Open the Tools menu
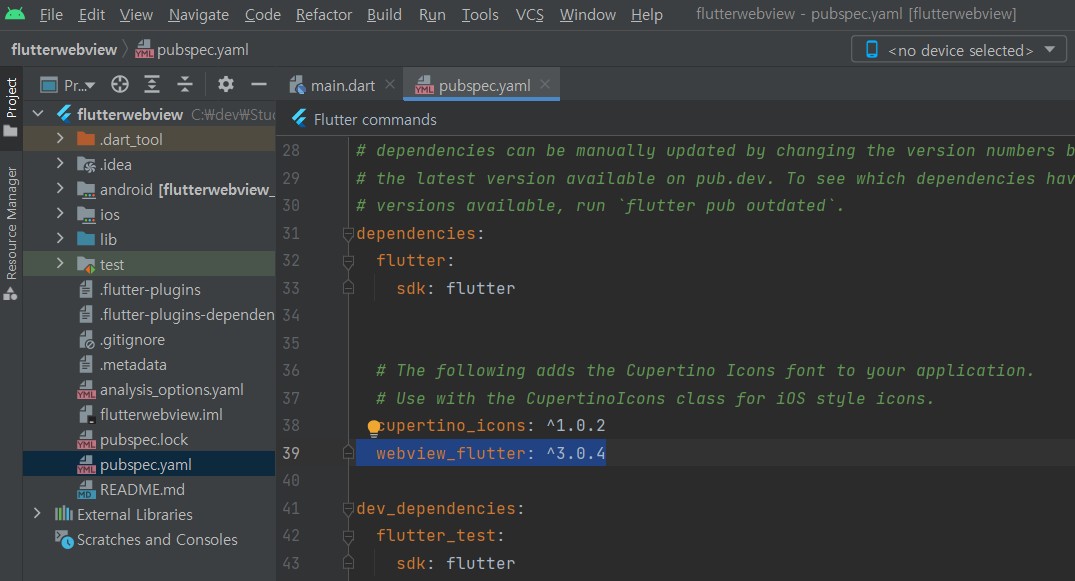The image size is (1075, 581). click(x=480, y=14)
